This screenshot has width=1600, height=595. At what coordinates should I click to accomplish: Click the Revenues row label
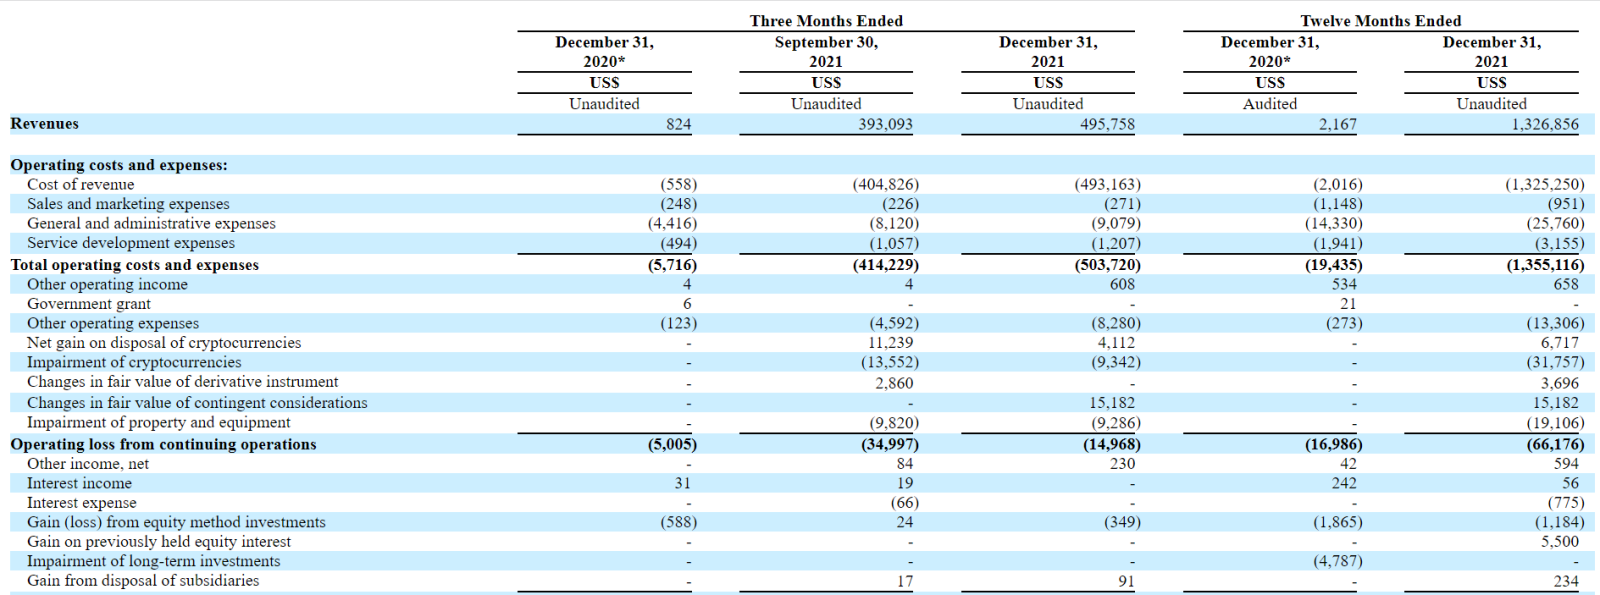point(44,124)
